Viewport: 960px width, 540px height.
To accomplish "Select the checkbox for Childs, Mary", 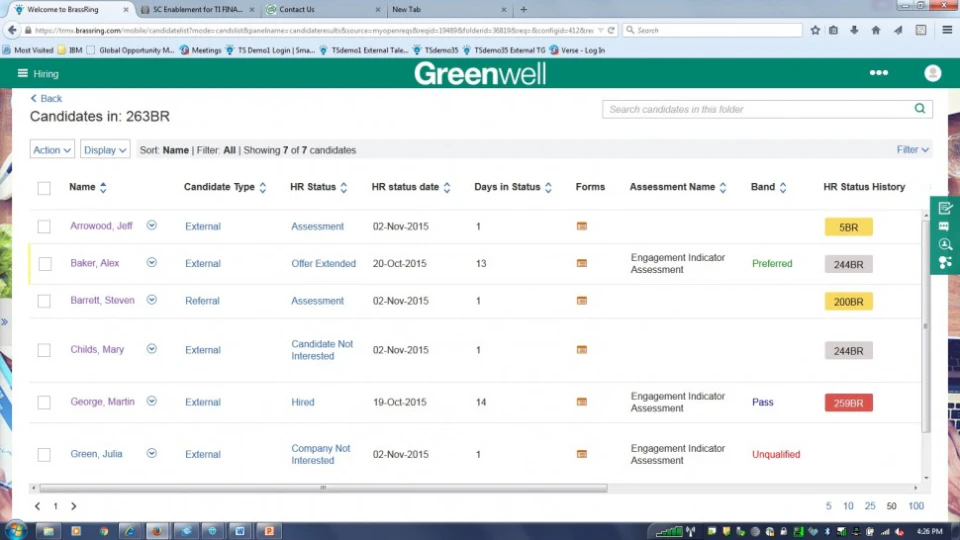I will pyautogui.click(x=44, y=350).
